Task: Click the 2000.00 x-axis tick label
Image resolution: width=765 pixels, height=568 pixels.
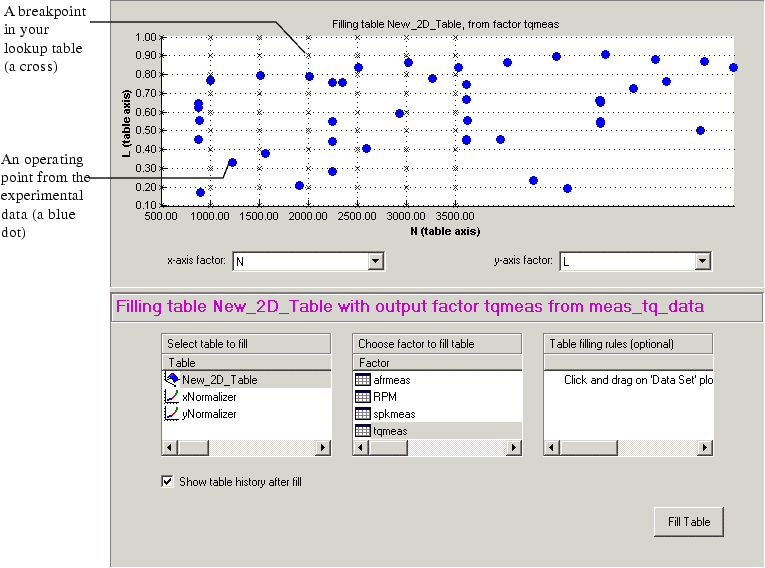Action: (x=308, y=216)
